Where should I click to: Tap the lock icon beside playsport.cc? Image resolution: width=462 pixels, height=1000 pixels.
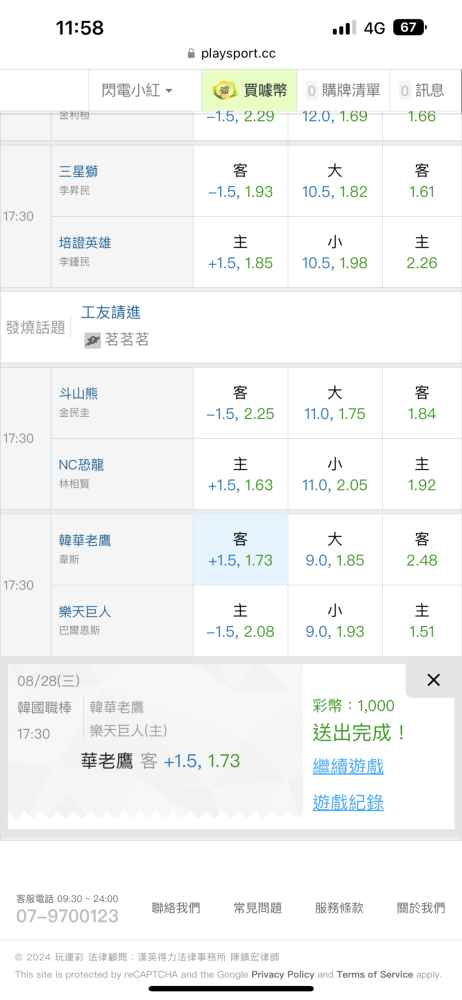[191, 54]
